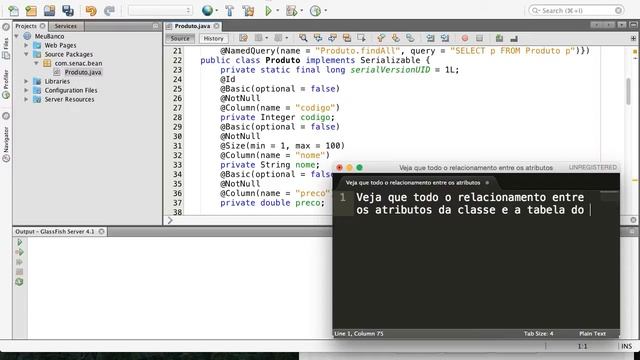Screen dimensions: 640x360
Task: Expand the Server Resources node
Action: pyautogui.click(x=26, y=99)
